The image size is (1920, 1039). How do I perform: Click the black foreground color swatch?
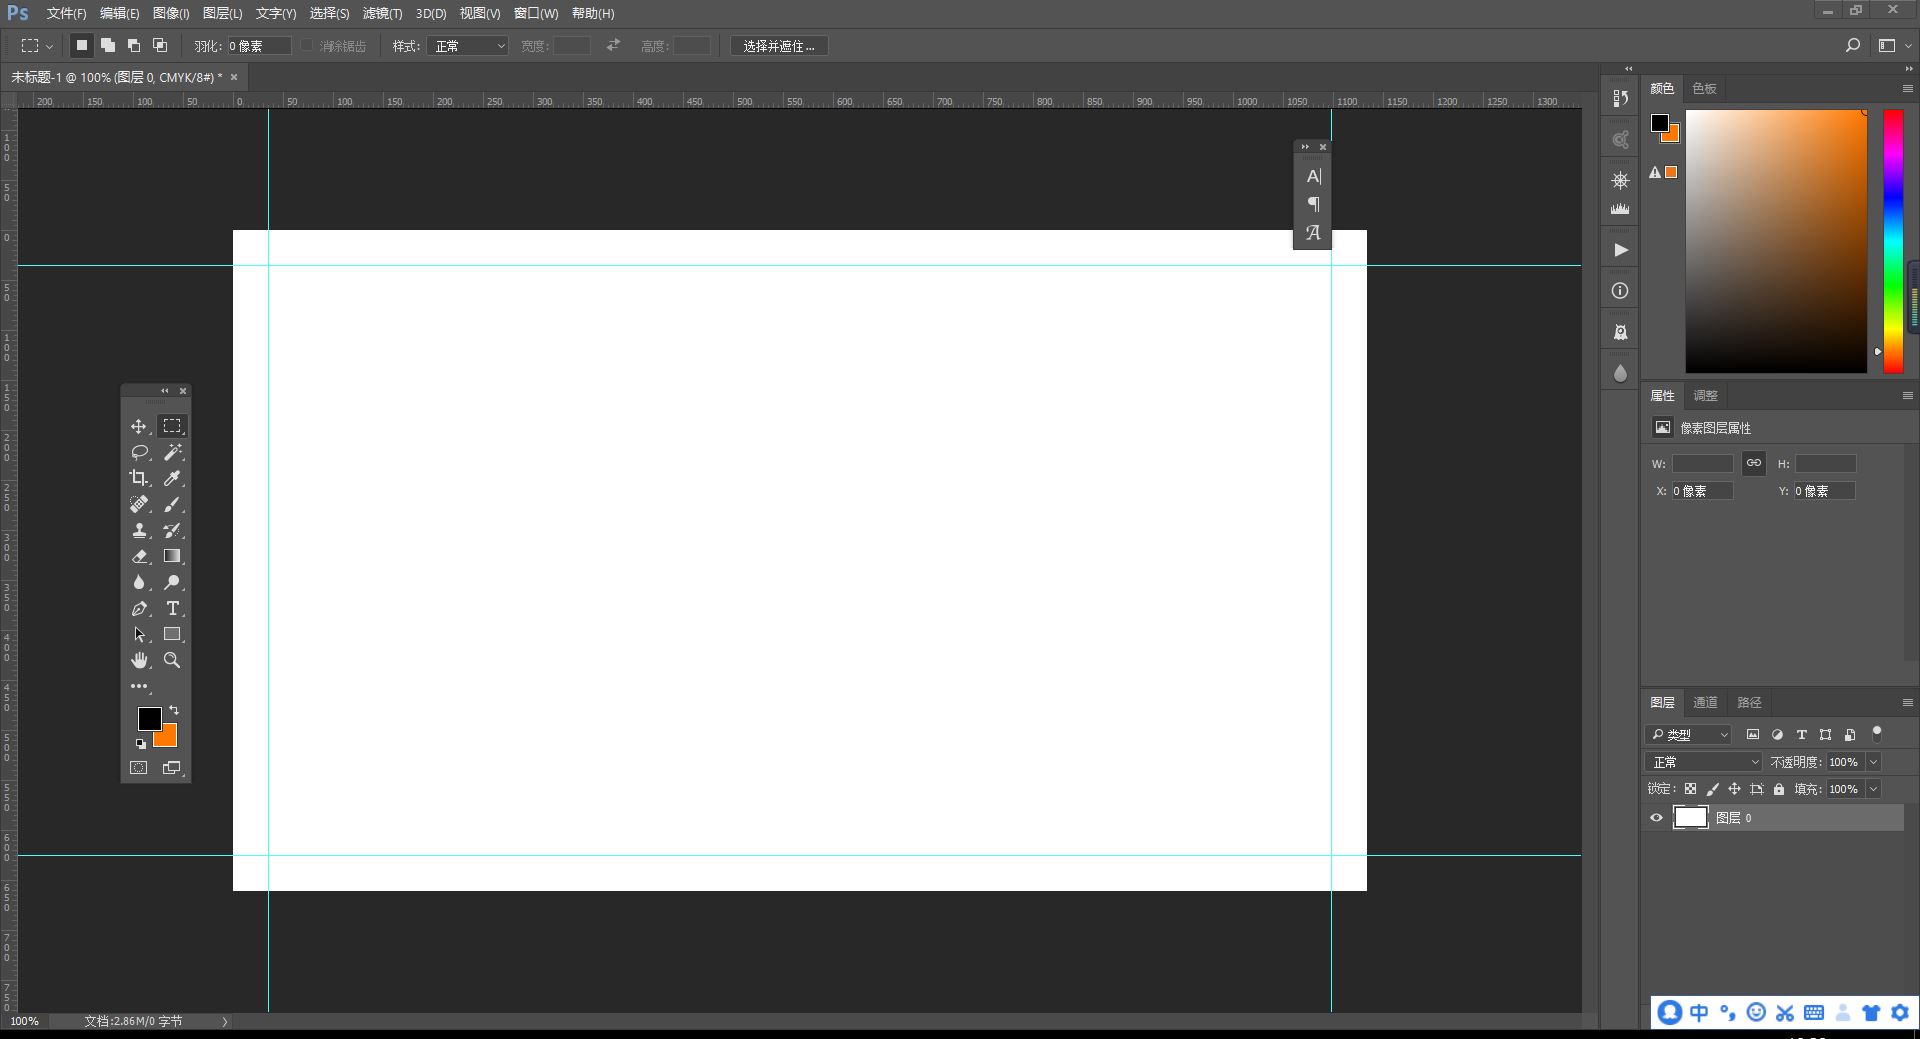coord(150,720)
